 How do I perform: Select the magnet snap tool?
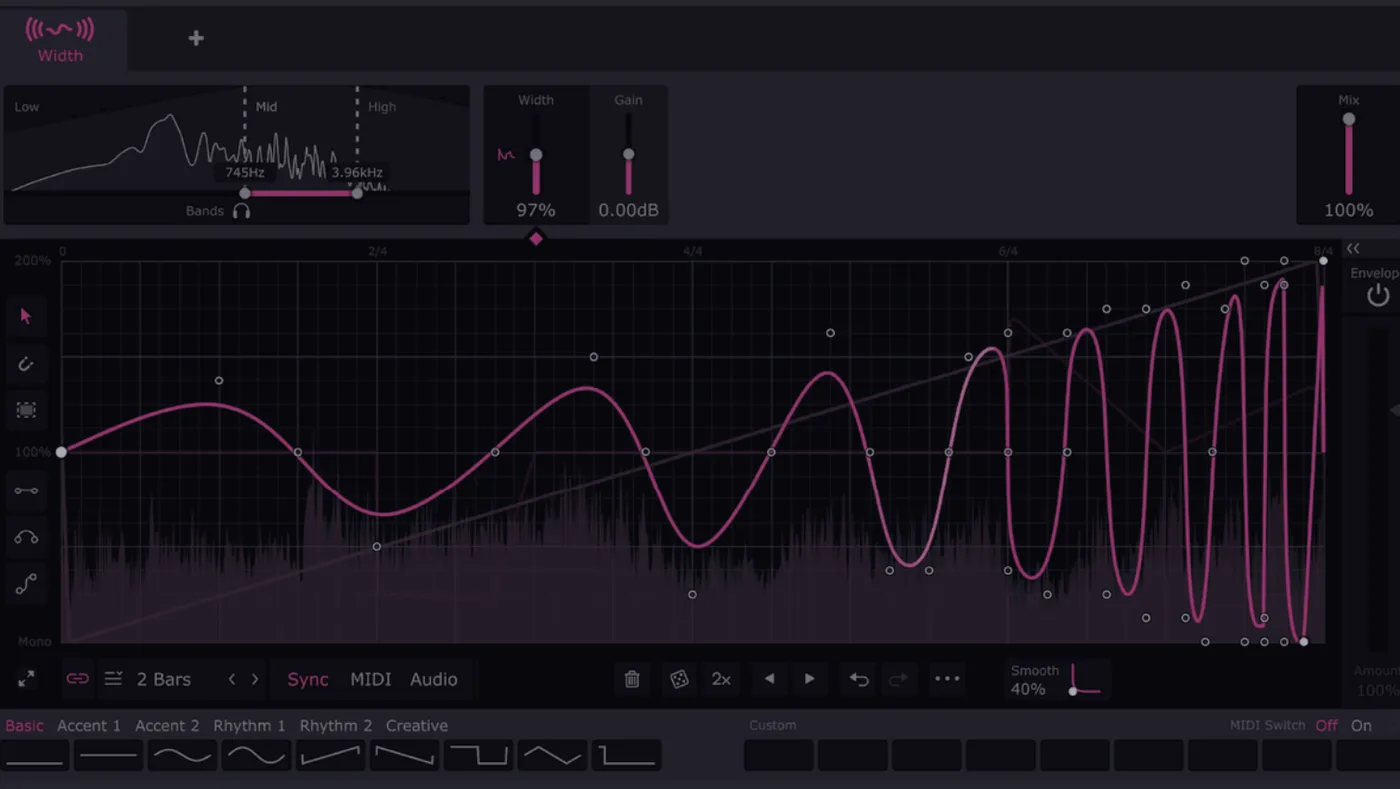tap(26, 364)
